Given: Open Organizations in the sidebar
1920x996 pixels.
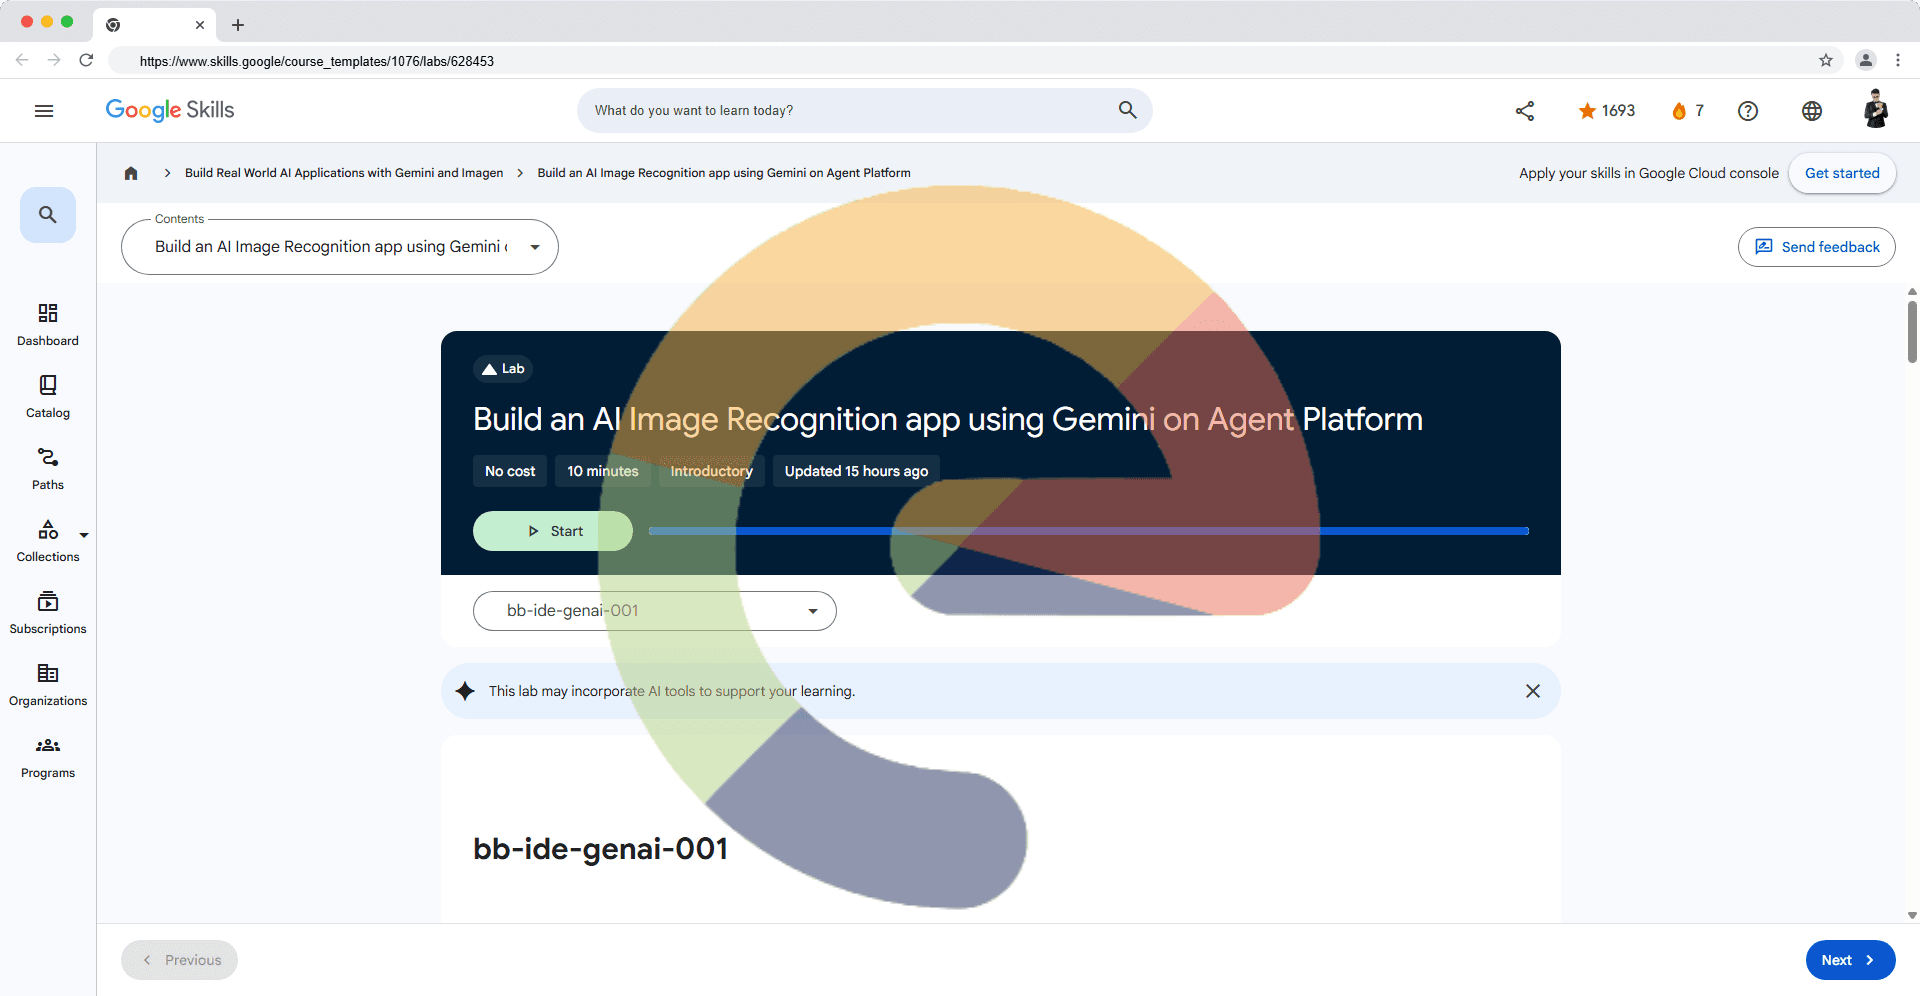Looking at the screenshot, I should 48,685.
